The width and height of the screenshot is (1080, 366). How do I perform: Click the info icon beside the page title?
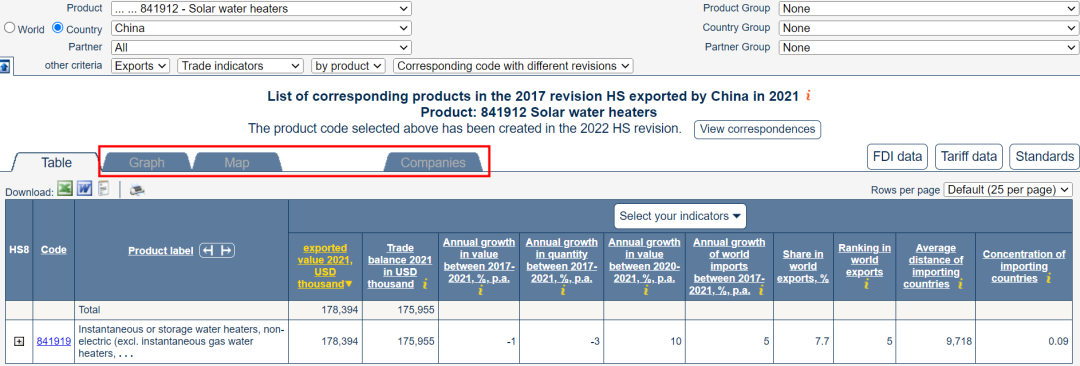click(808, 95)
